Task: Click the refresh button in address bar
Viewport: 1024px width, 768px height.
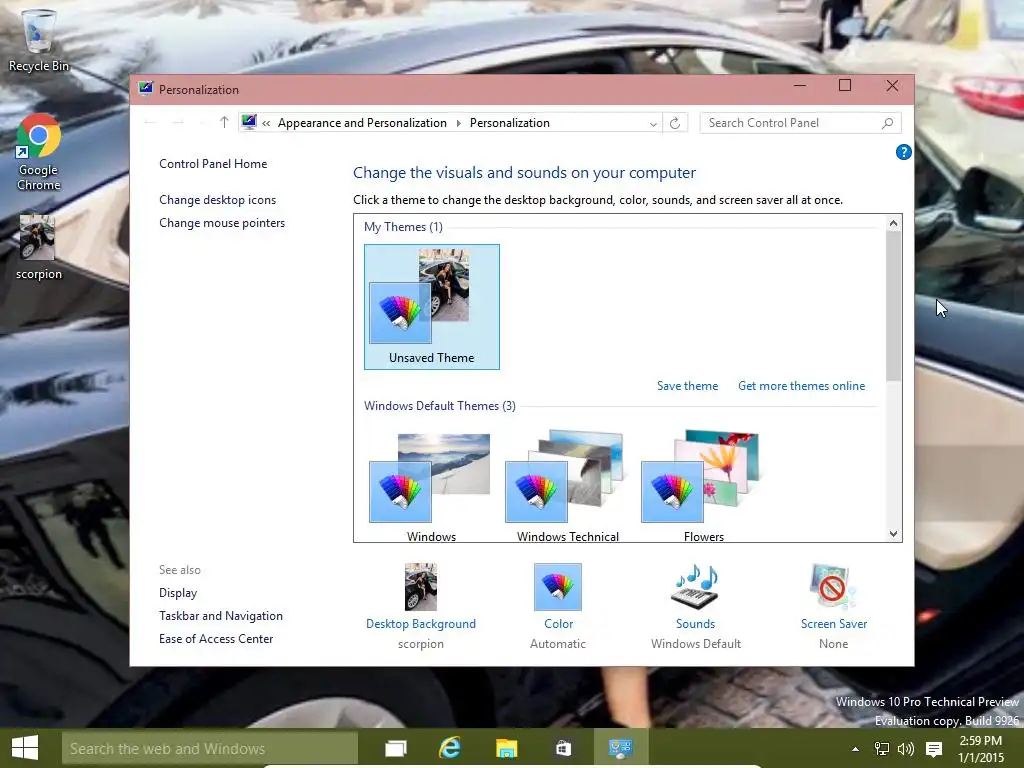Action: pos(675,123)
